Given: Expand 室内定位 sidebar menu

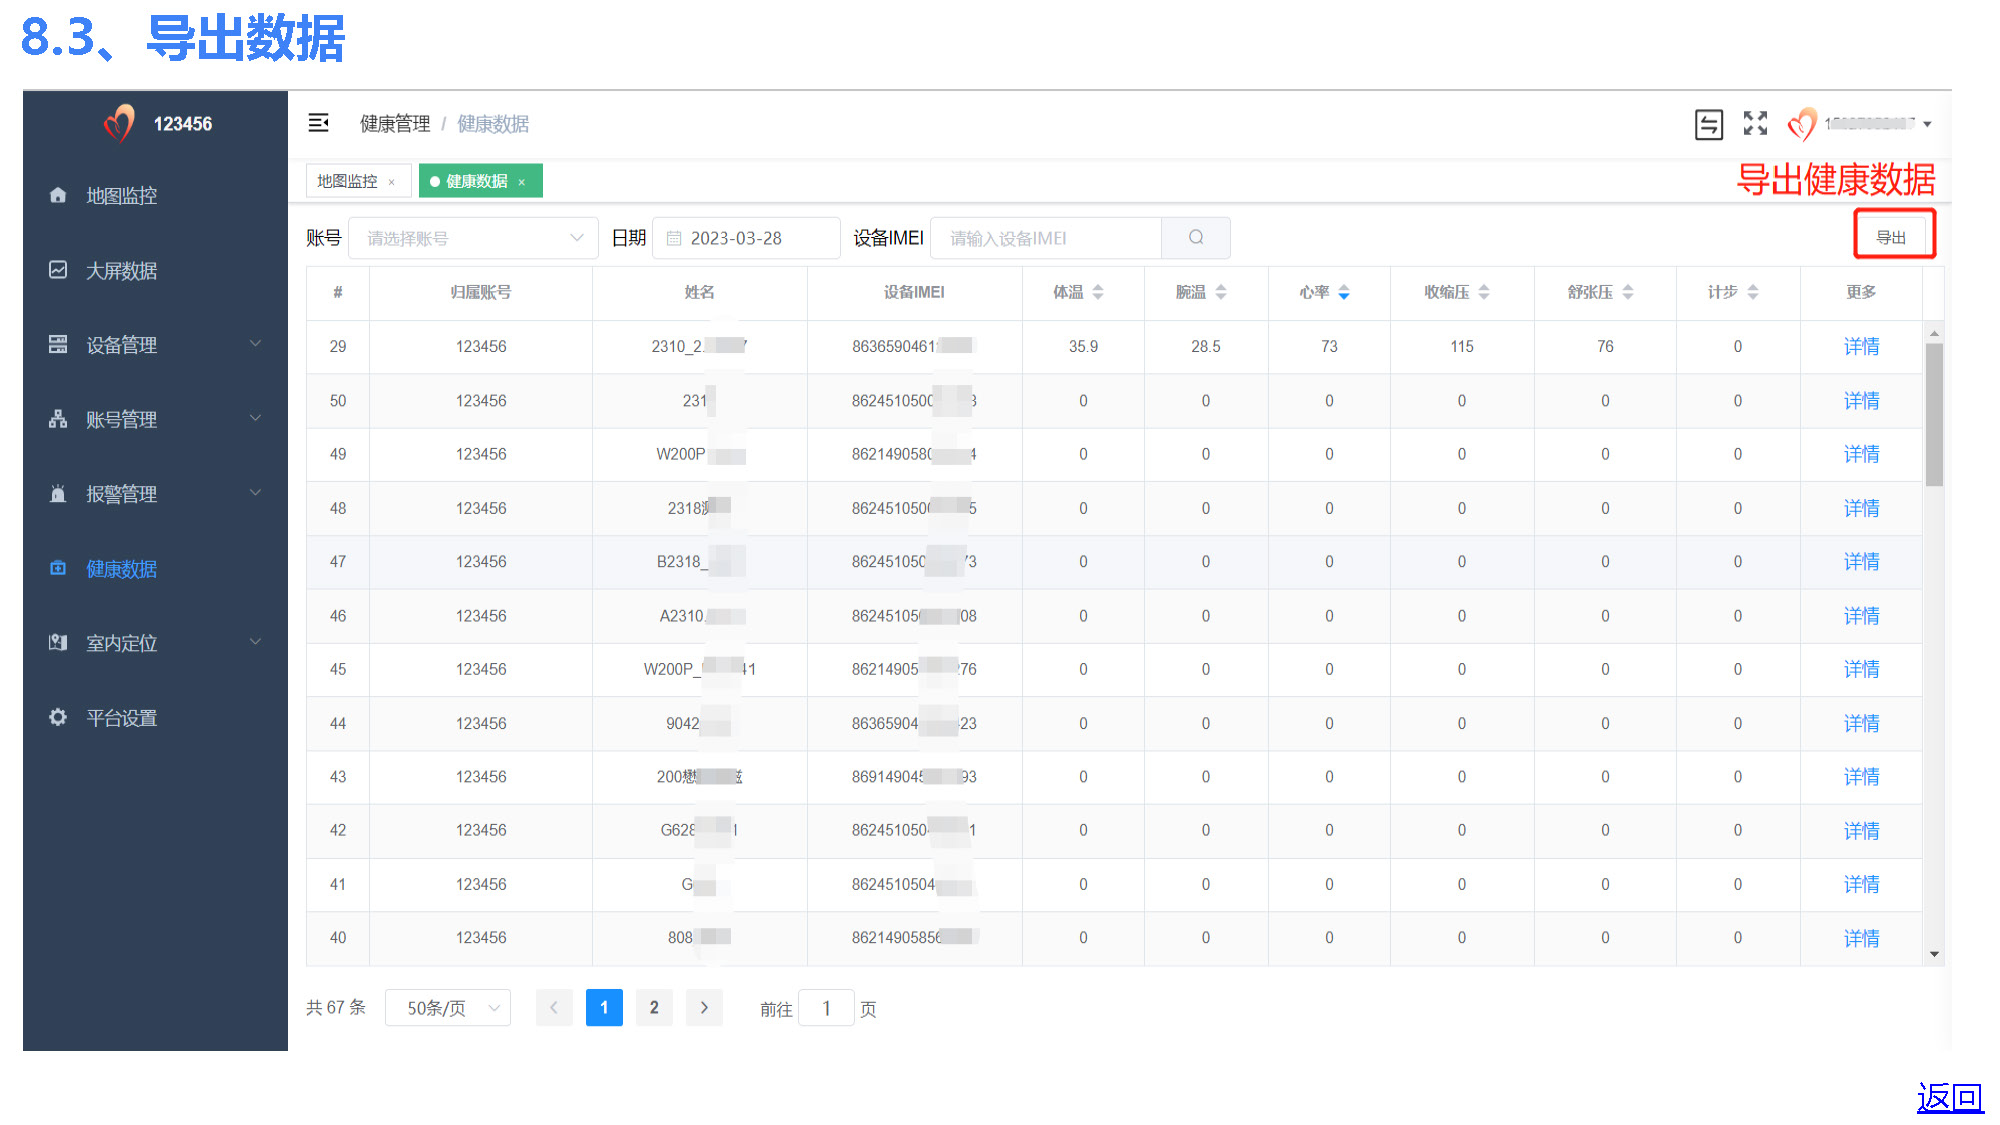Looking at the screenshot, I should click(x=155, y=643).
